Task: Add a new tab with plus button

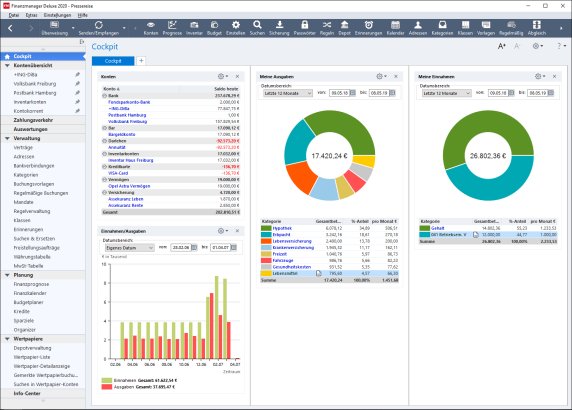Action: pos(141,61)
